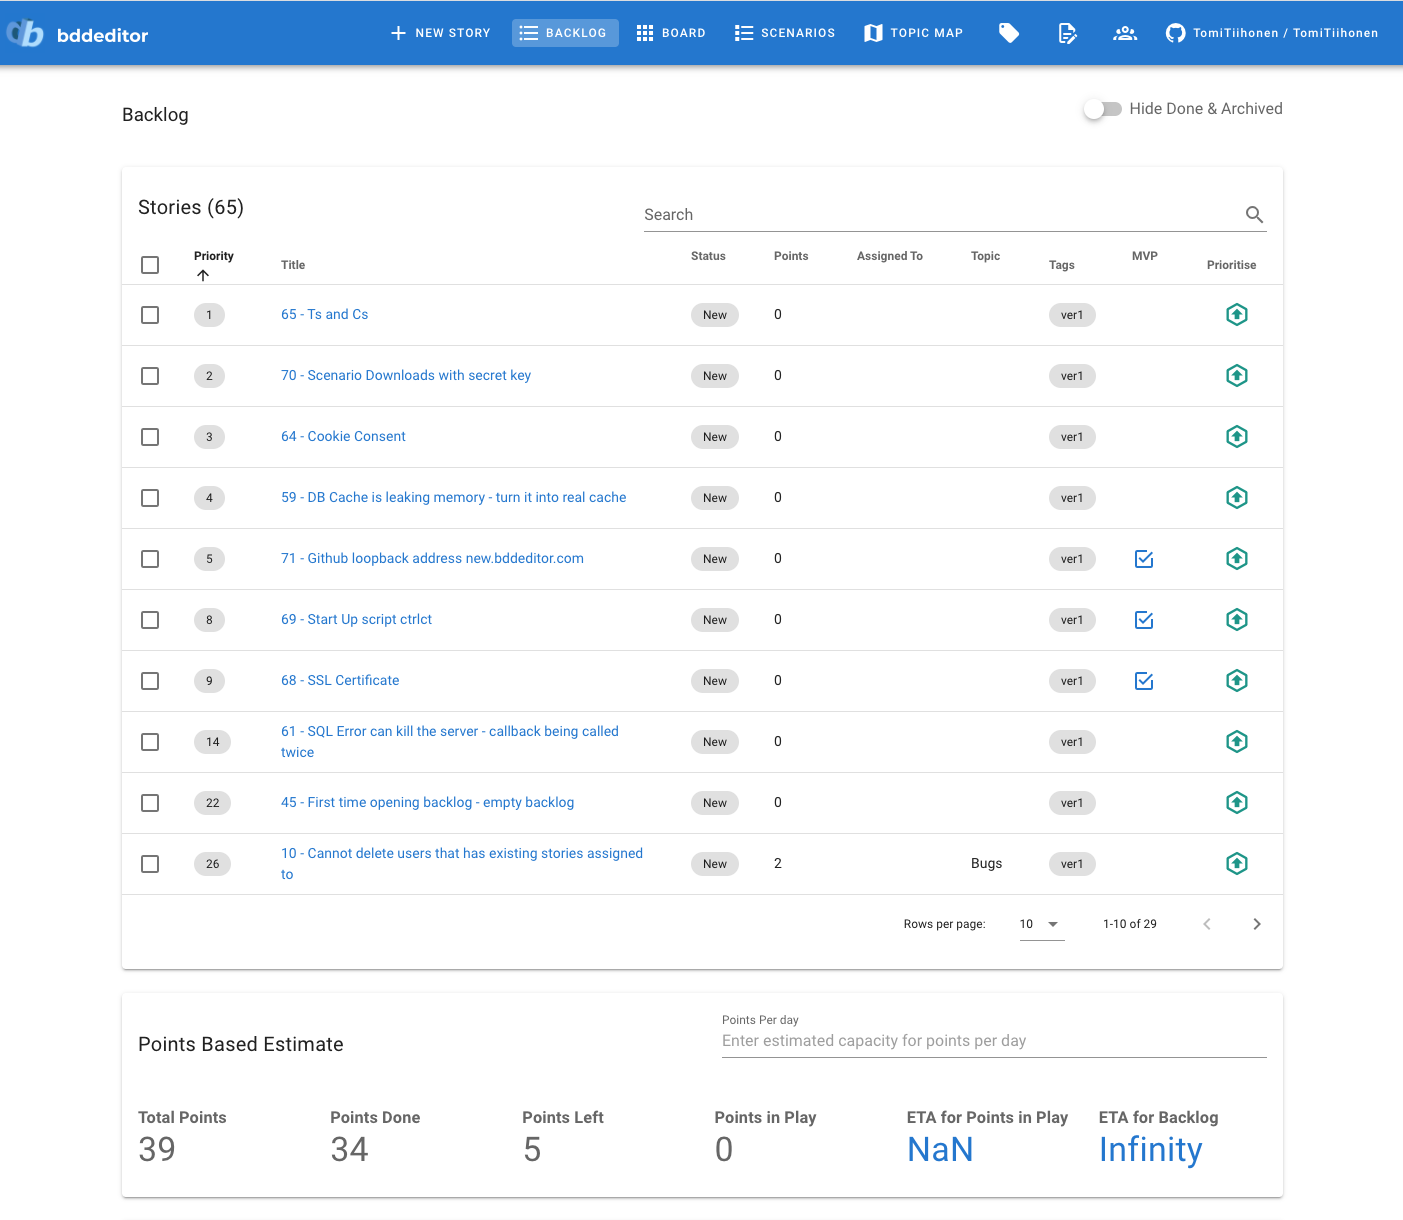Click the New Story button
Screen dimensions: 1403x1220
point(440,33)
